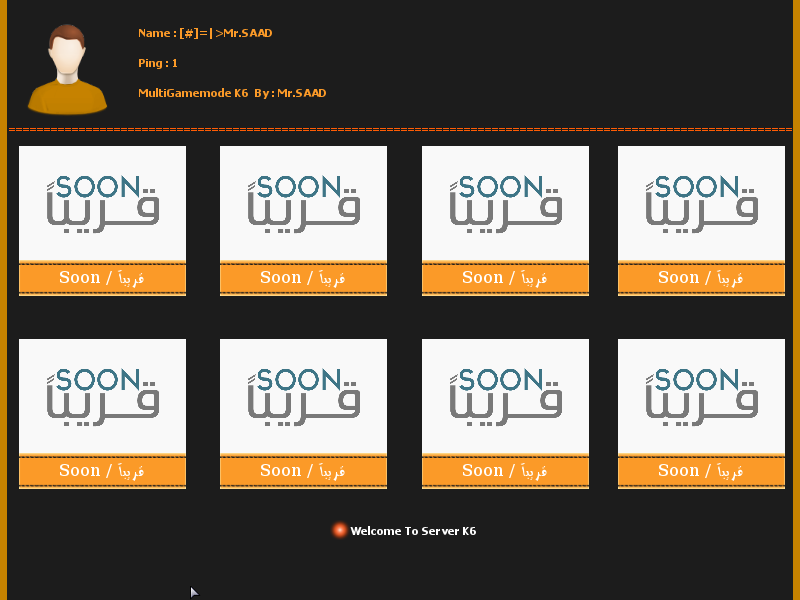Click the Welcome To Server K6 message
Image resolution: width=800 pixels, height=600 pixels.
pos(413,531)
